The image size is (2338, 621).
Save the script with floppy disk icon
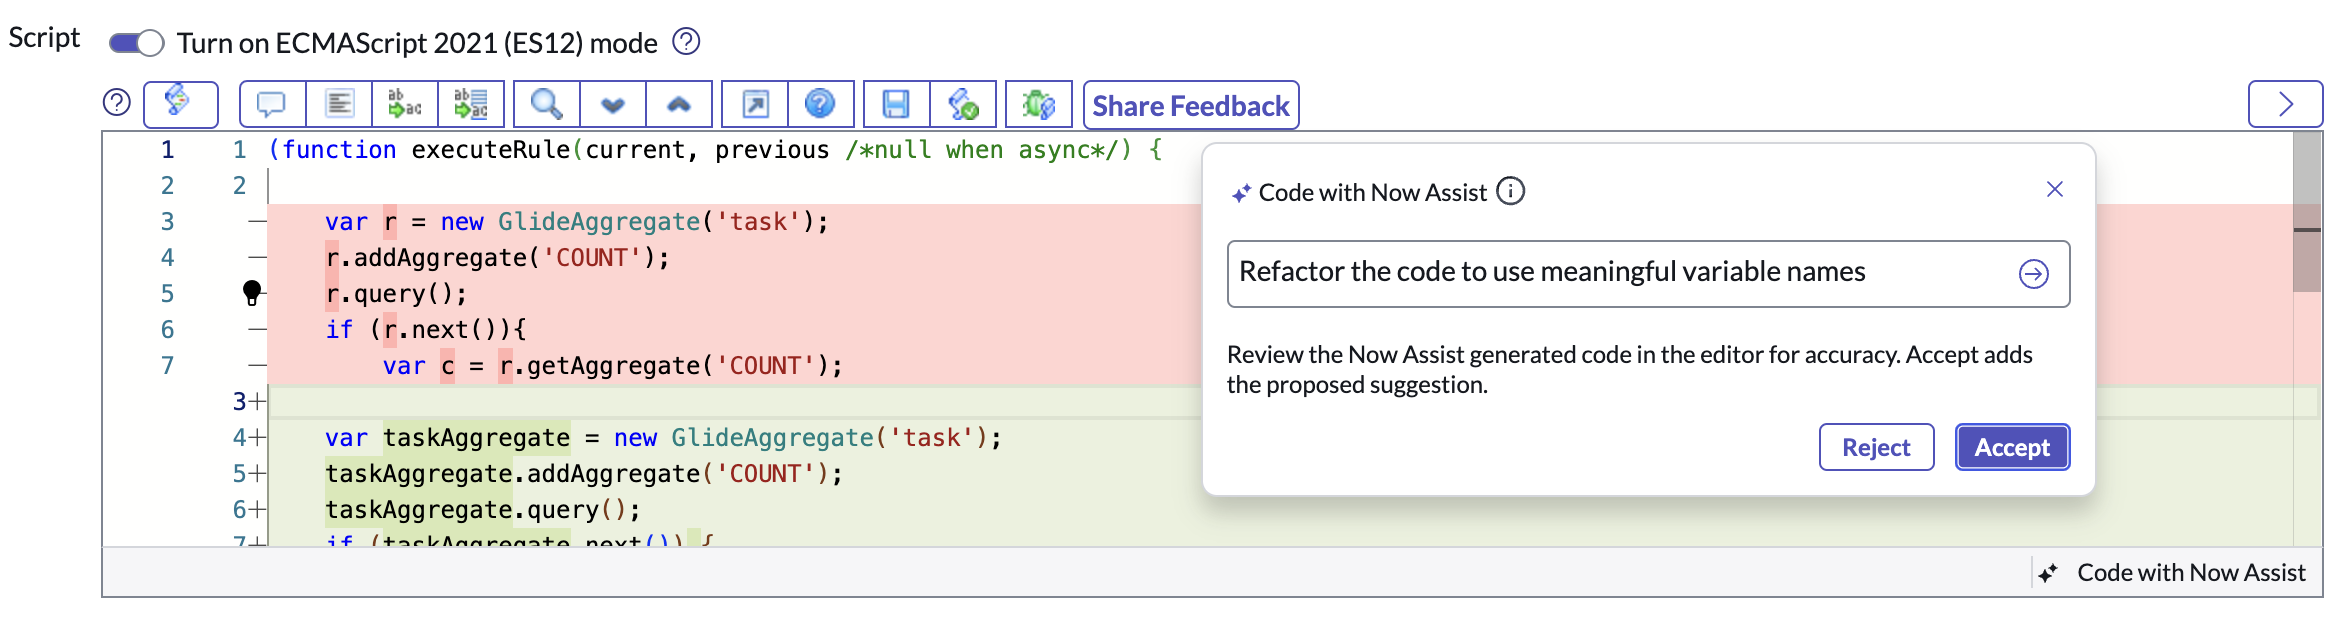coord(896,104)
